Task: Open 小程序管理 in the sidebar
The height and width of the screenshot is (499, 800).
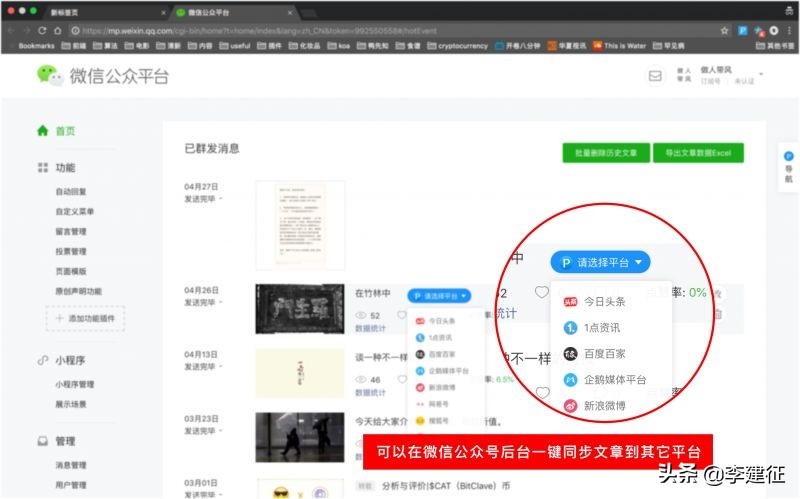Action: tap(74, 384)
